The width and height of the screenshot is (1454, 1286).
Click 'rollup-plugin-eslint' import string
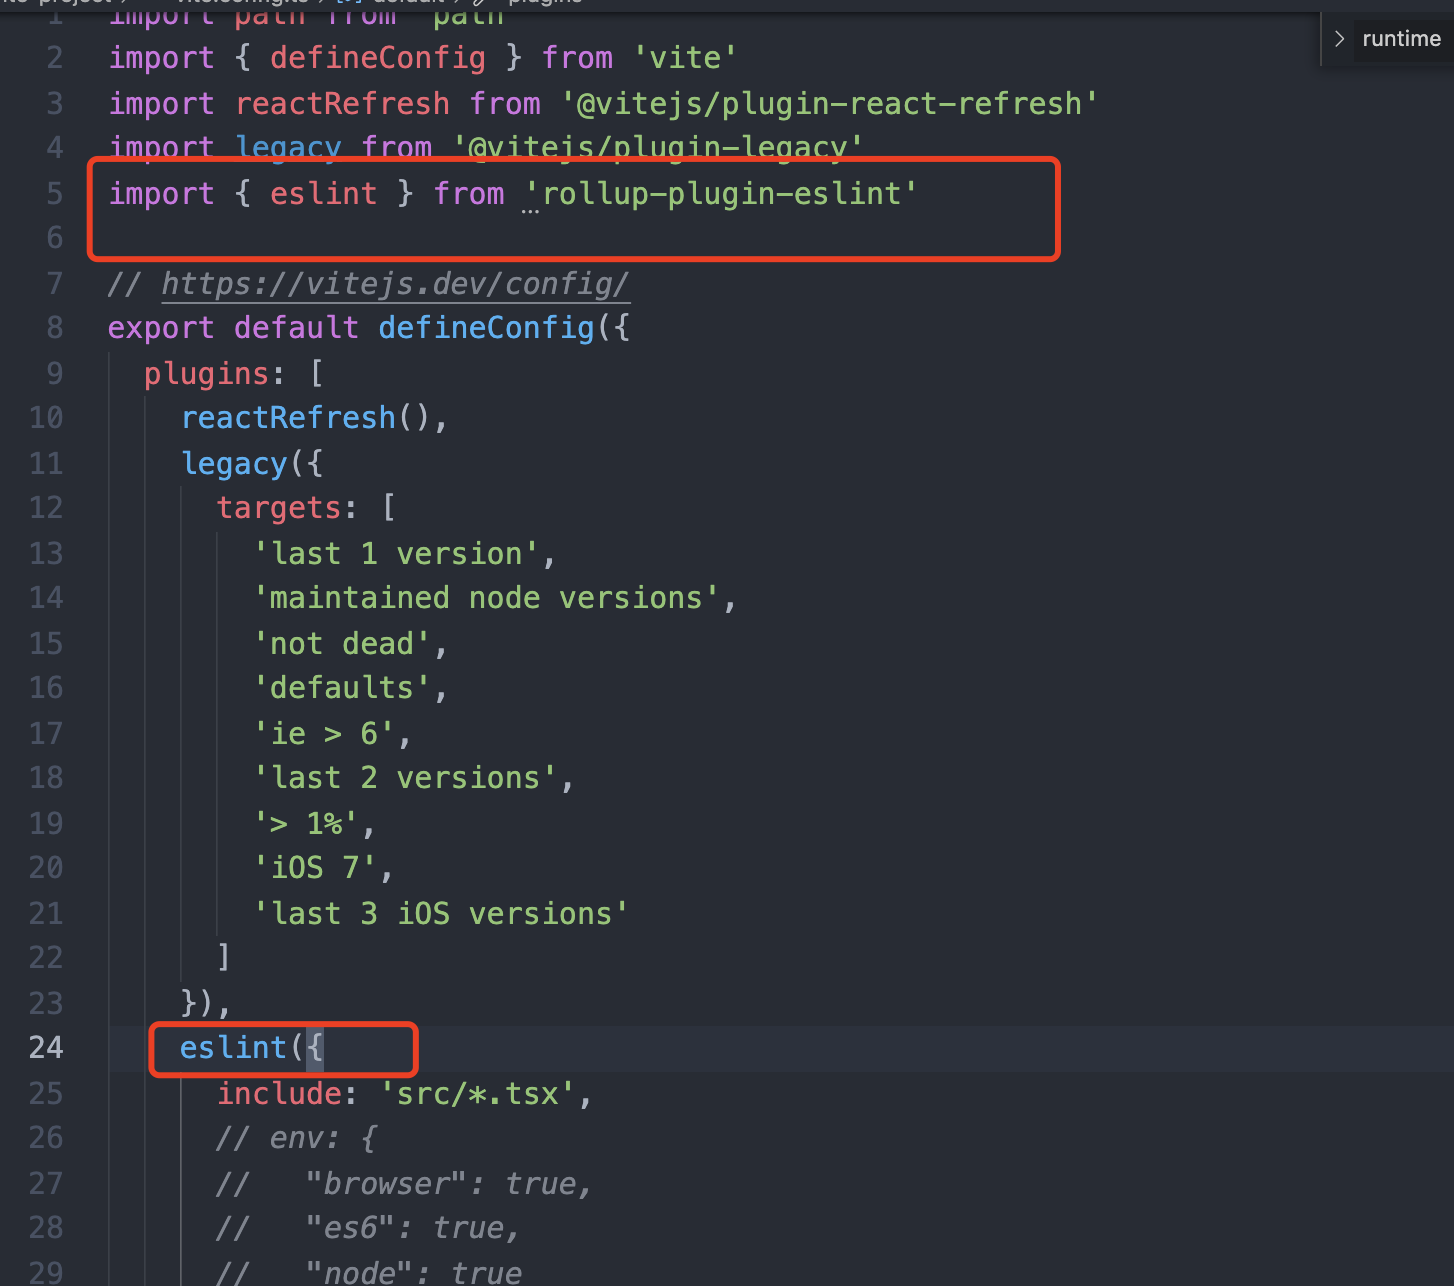tap(721, 193)
